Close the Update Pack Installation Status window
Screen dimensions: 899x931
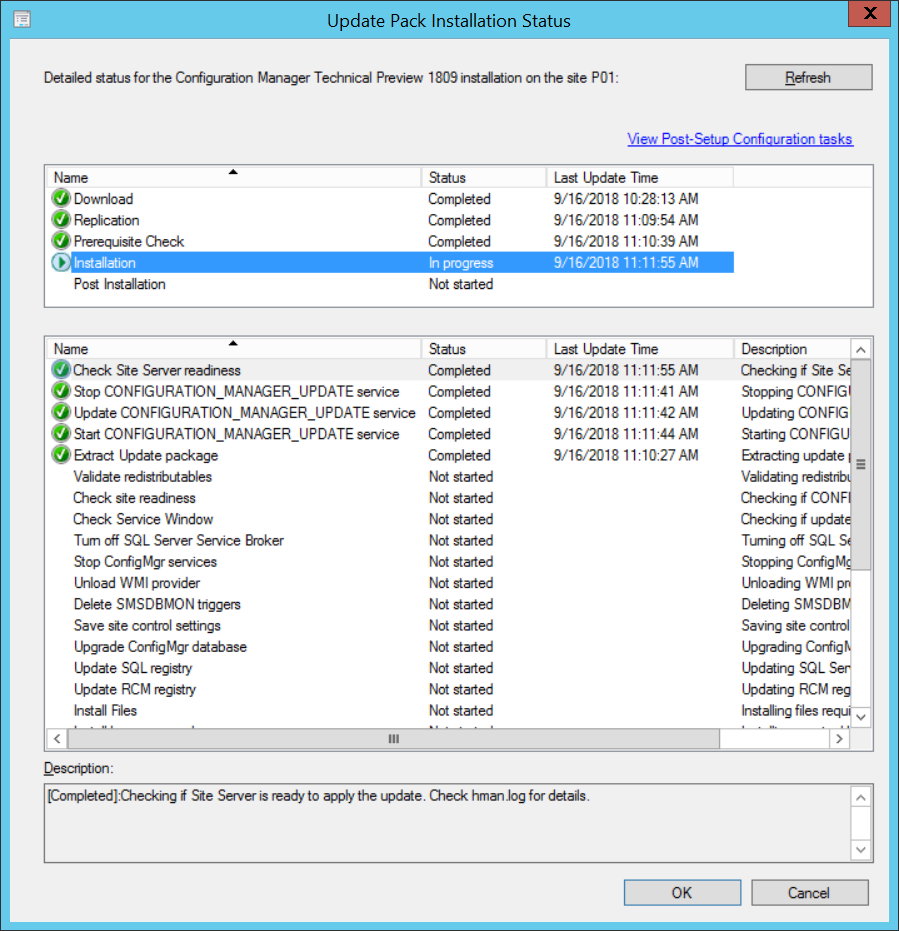tap(869, 14)
